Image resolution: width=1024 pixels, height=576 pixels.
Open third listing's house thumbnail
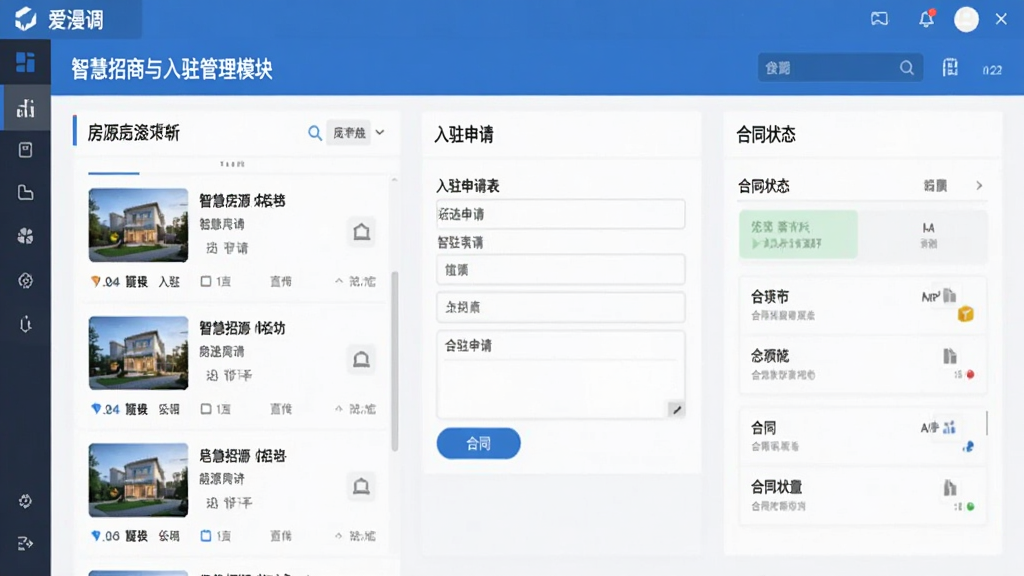coord(138,480)
